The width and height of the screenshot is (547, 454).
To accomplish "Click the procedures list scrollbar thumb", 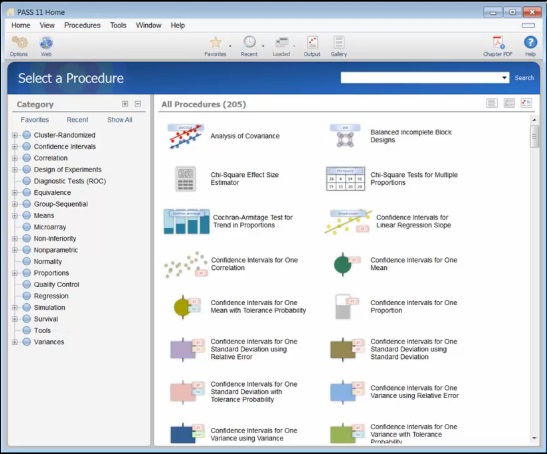I will (534, 136).
